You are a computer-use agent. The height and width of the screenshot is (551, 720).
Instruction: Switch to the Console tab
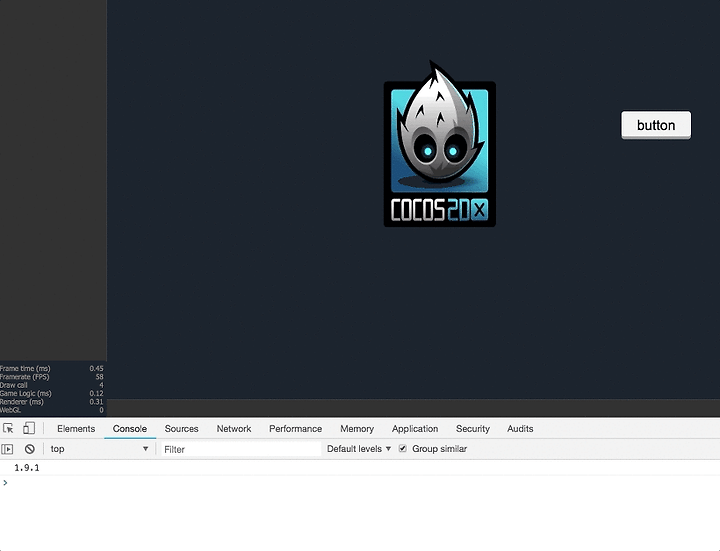(x=130, y=428)
